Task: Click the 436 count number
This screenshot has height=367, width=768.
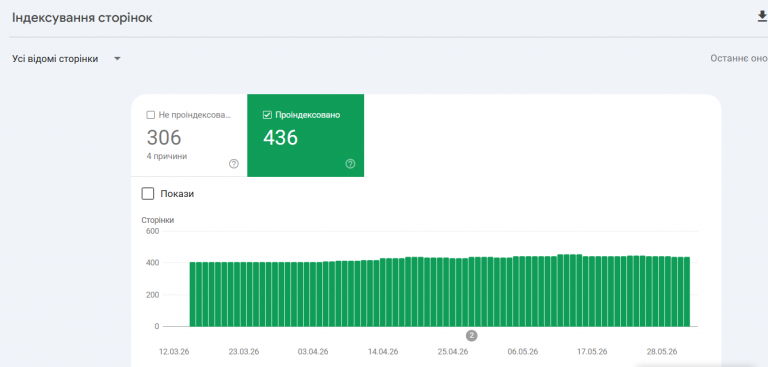Action: [280, 138]
